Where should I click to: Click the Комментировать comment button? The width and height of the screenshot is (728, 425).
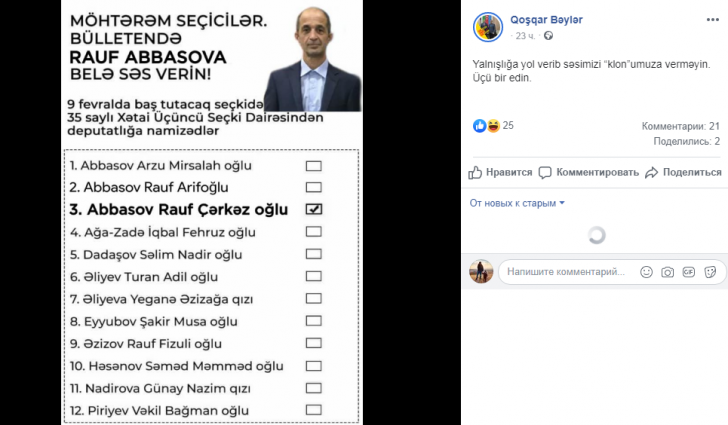click(x=590, y=172)
